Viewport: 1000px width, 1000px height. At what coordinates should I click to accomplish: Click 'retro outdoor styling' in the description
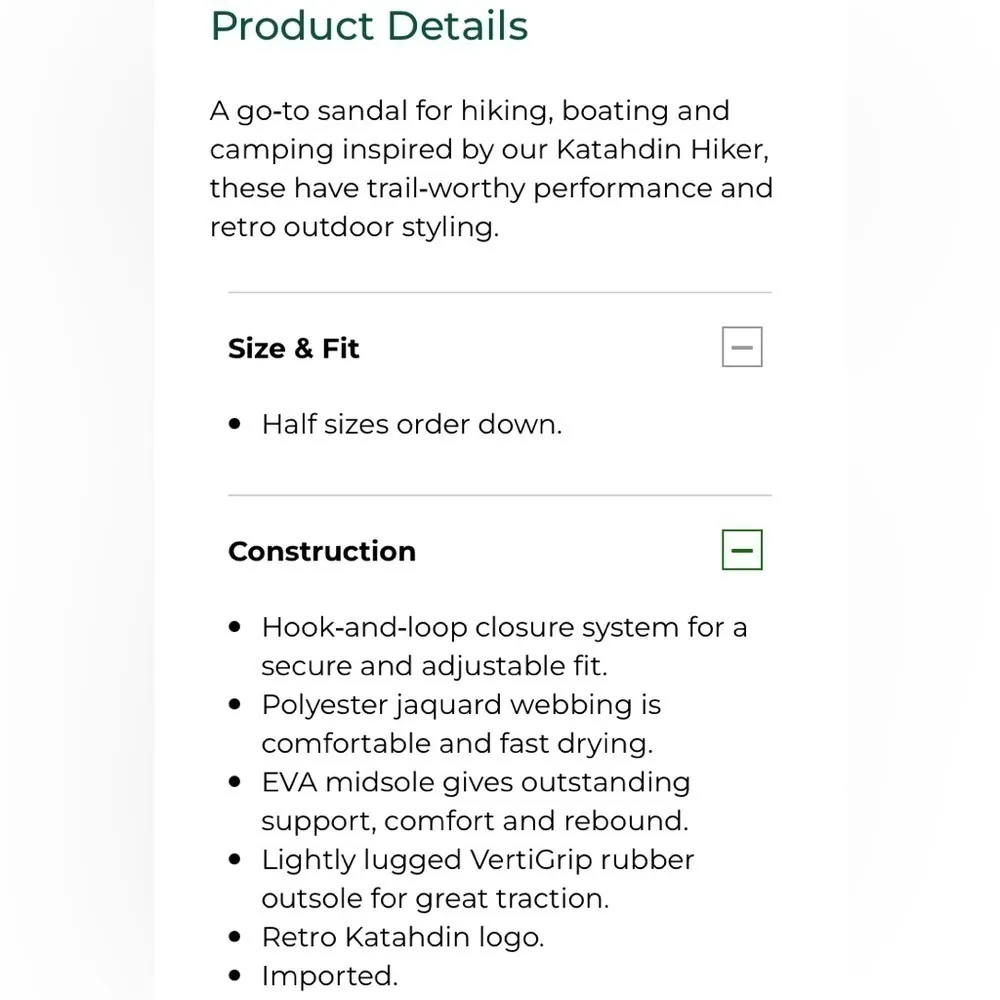353,227
